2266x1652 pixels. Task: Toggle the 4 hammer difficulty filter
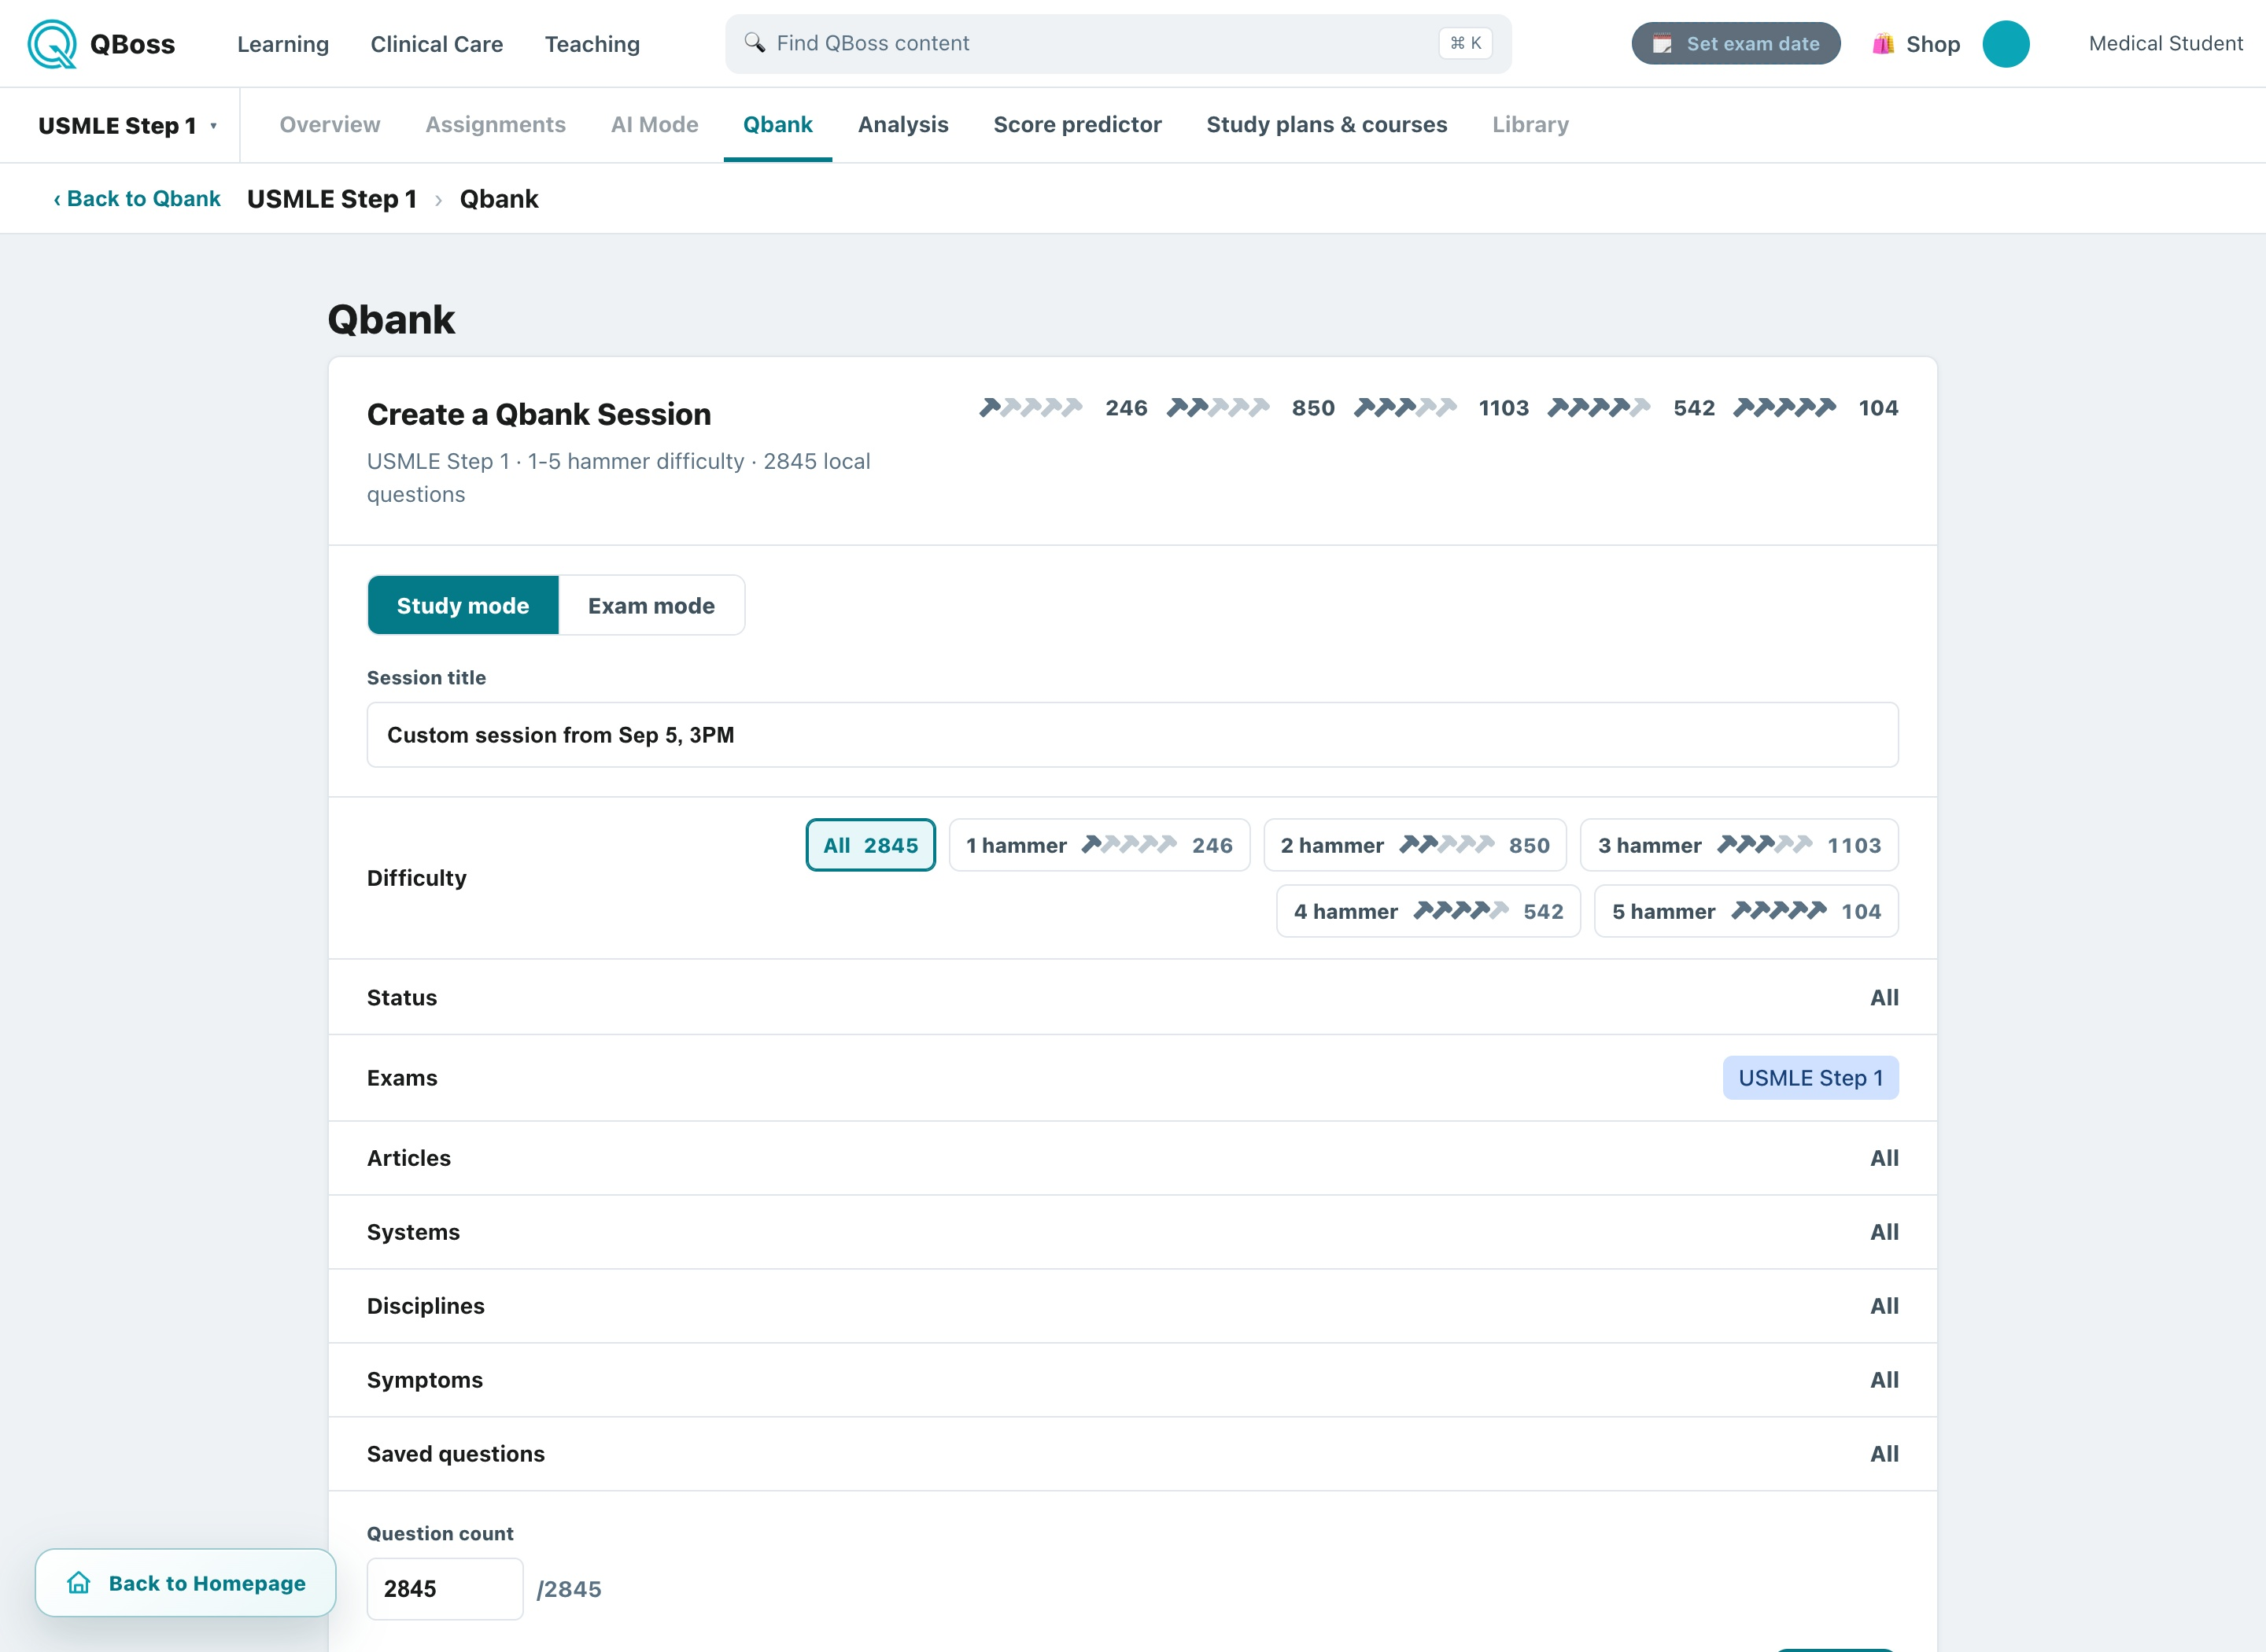[x=1429, y=911]
